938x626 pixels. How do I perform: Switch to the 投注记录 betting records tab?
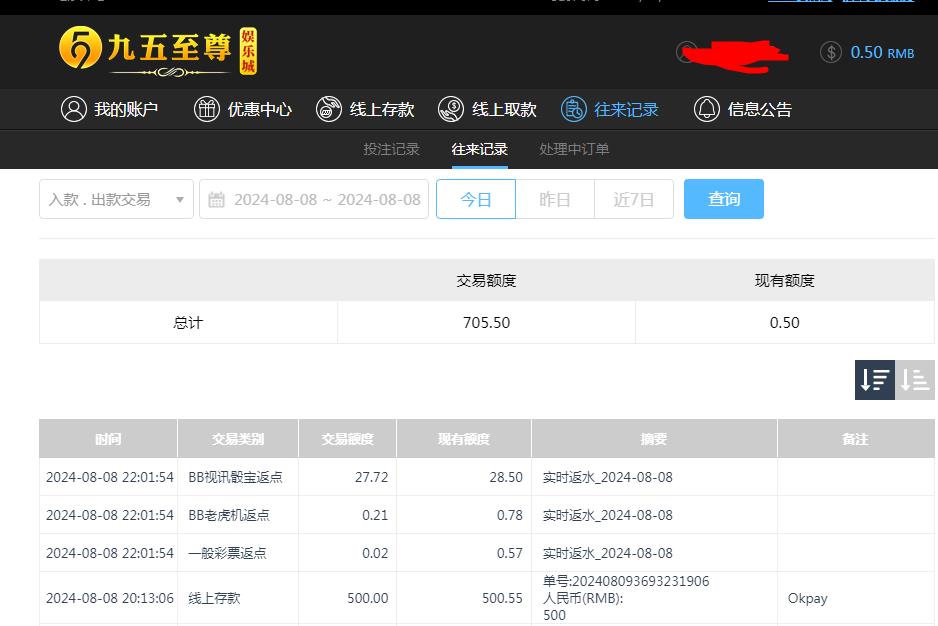click(x=392, y=147)
